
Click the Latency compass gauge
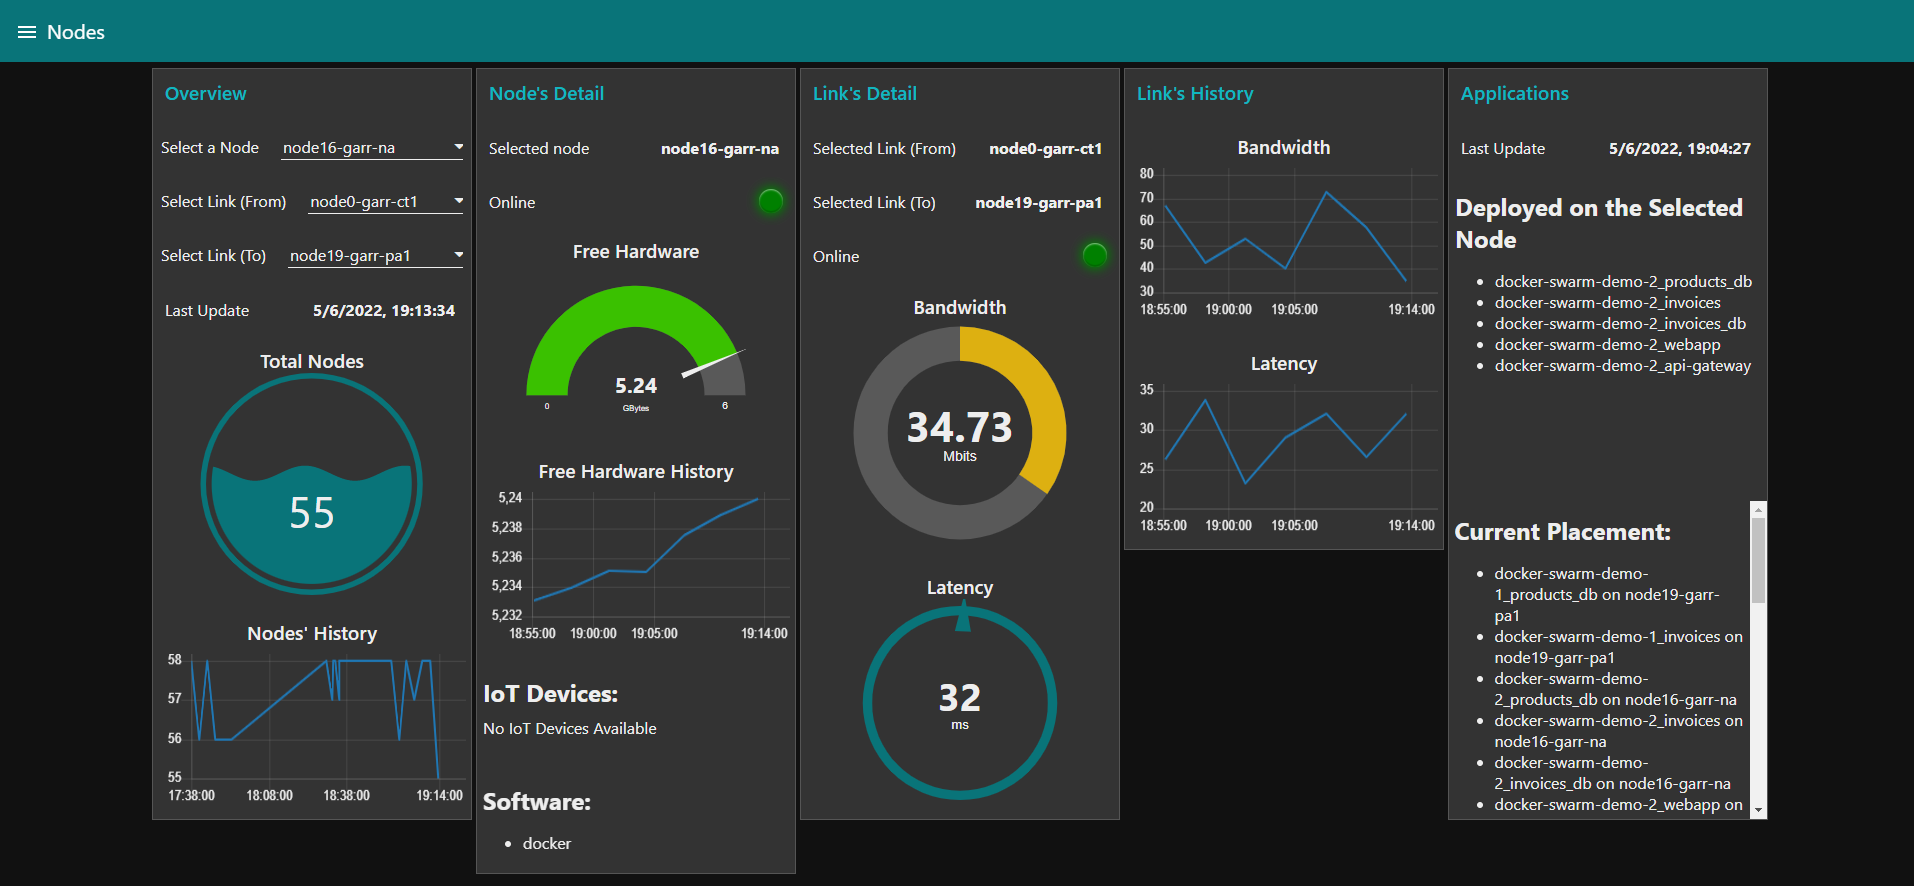pos(960,703)
